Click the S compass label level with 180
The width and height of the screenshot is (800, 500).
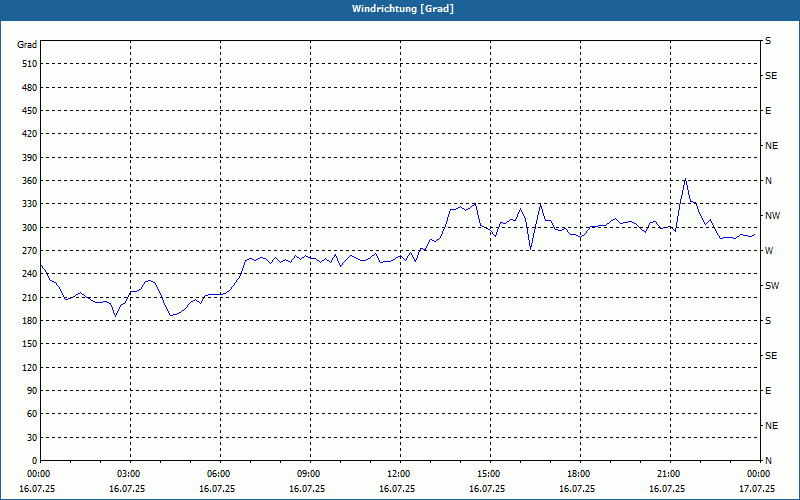(x=768, y=321)
